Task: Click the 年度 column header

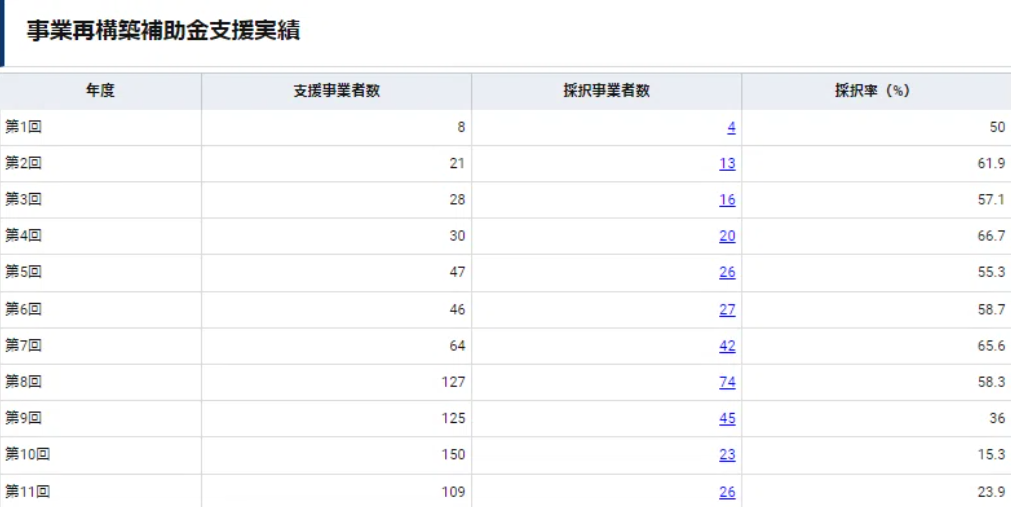Action: pyautogui.click(x=100, y=91)
